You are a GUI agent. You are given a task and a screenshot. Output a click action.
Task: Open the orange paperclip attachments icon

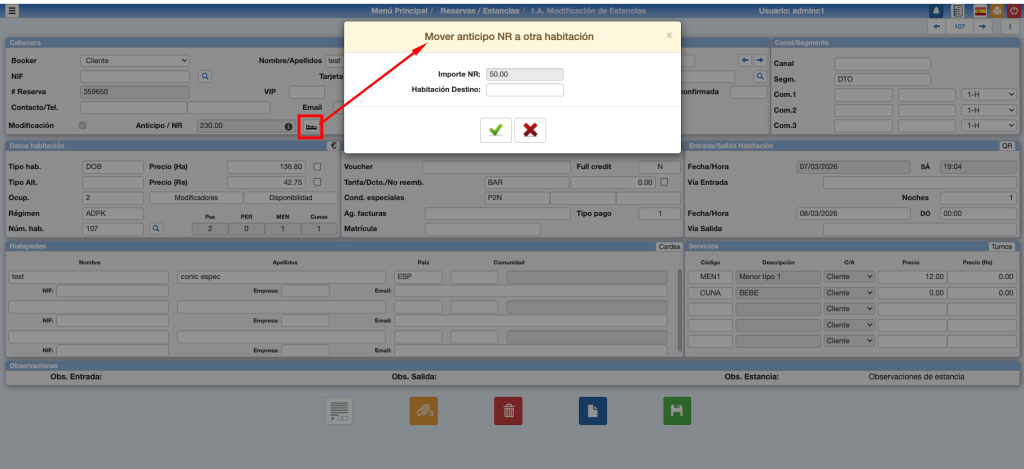pyautogui.click(x=424, y=410)
